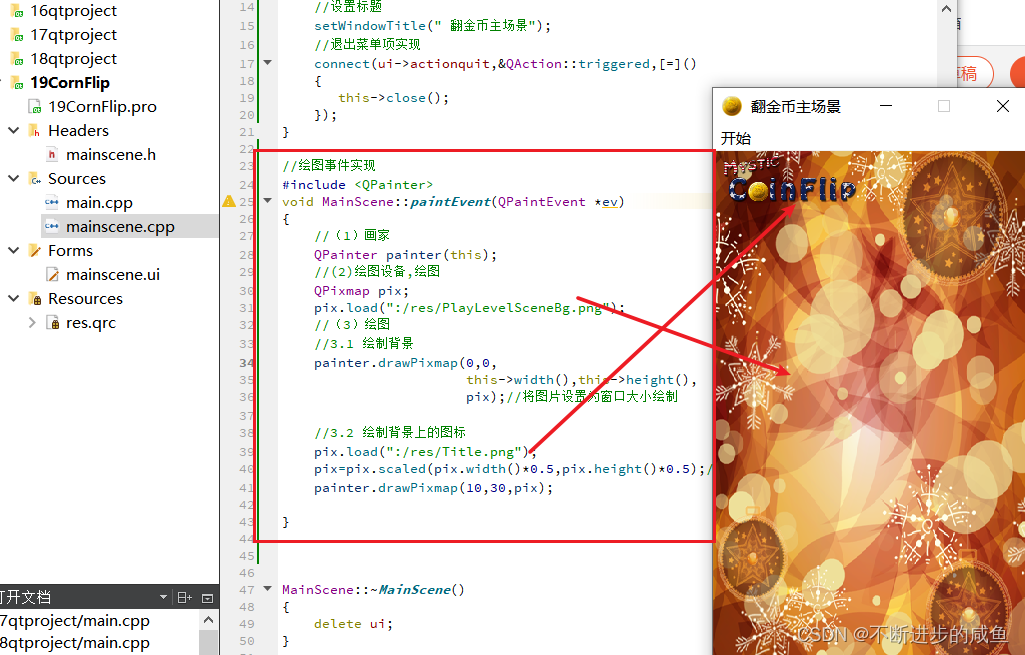The height and width of the screenshot is (655, 1025).
Task: Click the res.qrc file name
Action: [91, 323]
